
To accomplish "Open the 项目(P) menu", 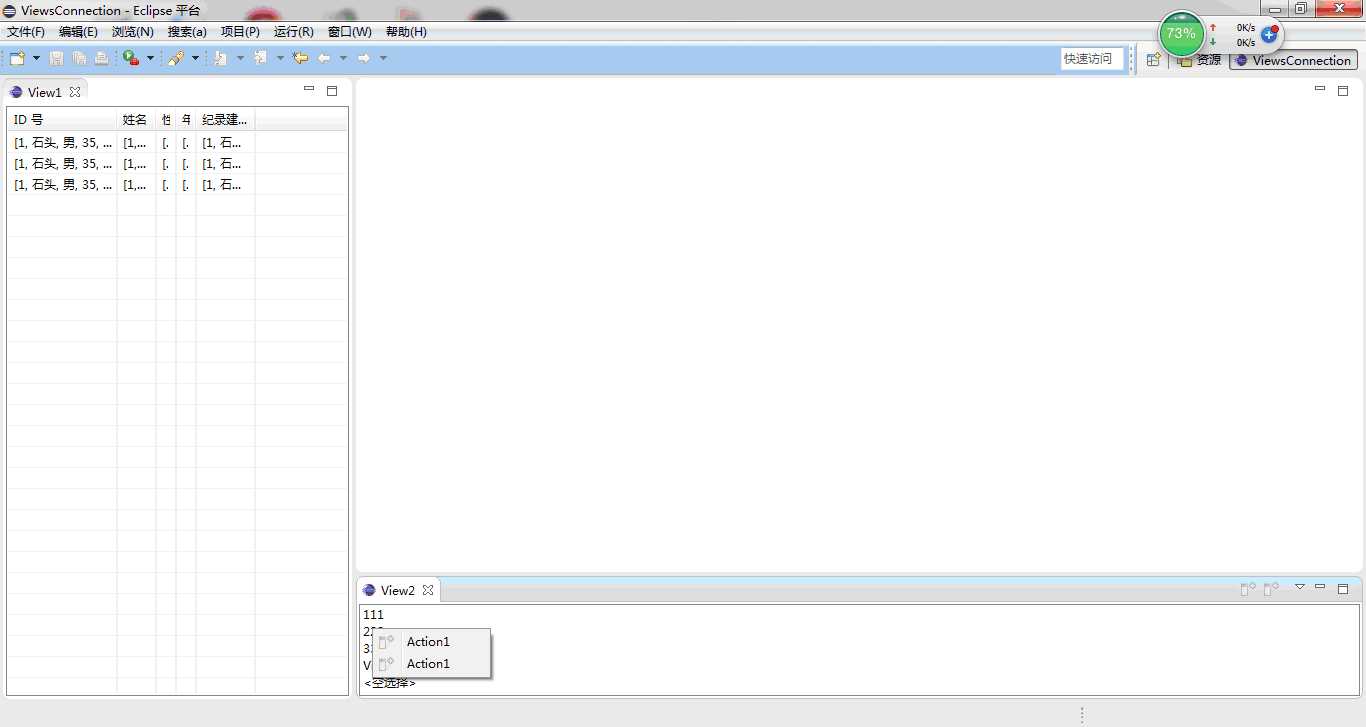I will (x=240, y=32).
